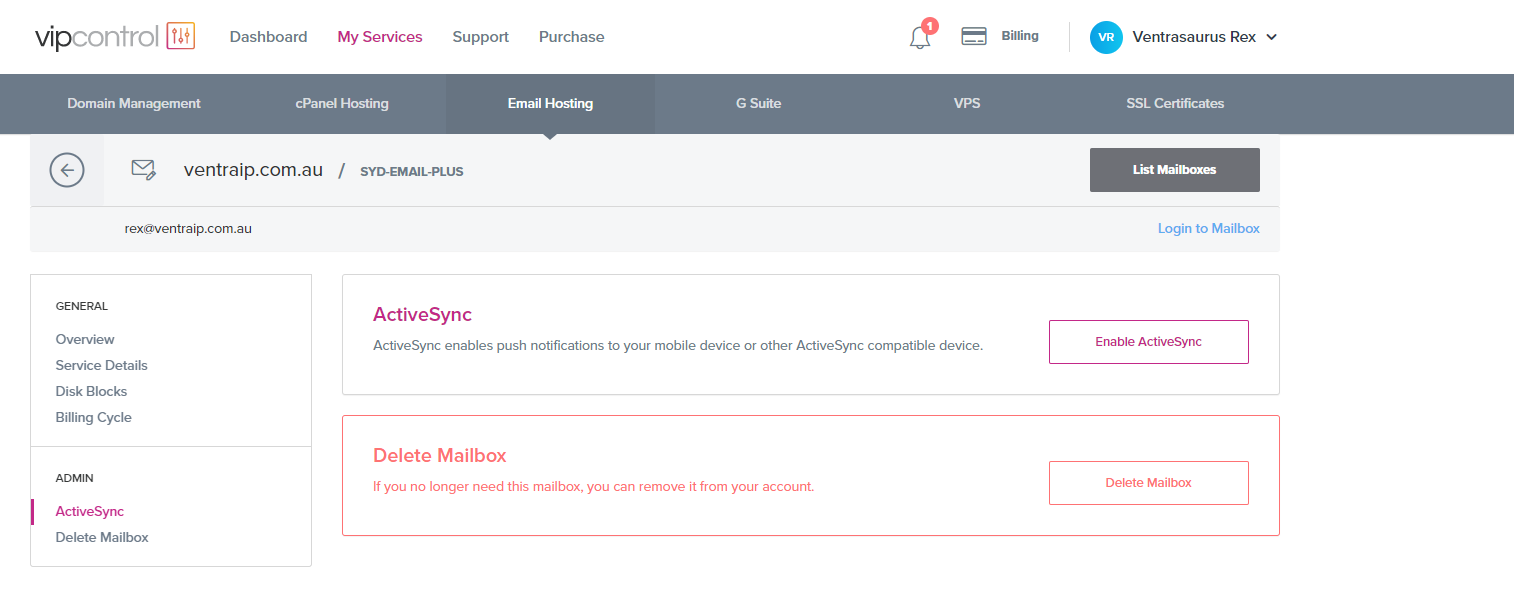Click Enable ActiveSync button
The image size is (1514, 610).
tap(1149, 342)
